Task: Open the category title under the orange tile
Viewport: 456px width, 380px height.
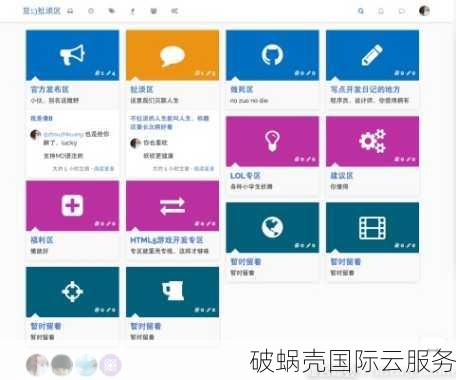Action: 142,89
